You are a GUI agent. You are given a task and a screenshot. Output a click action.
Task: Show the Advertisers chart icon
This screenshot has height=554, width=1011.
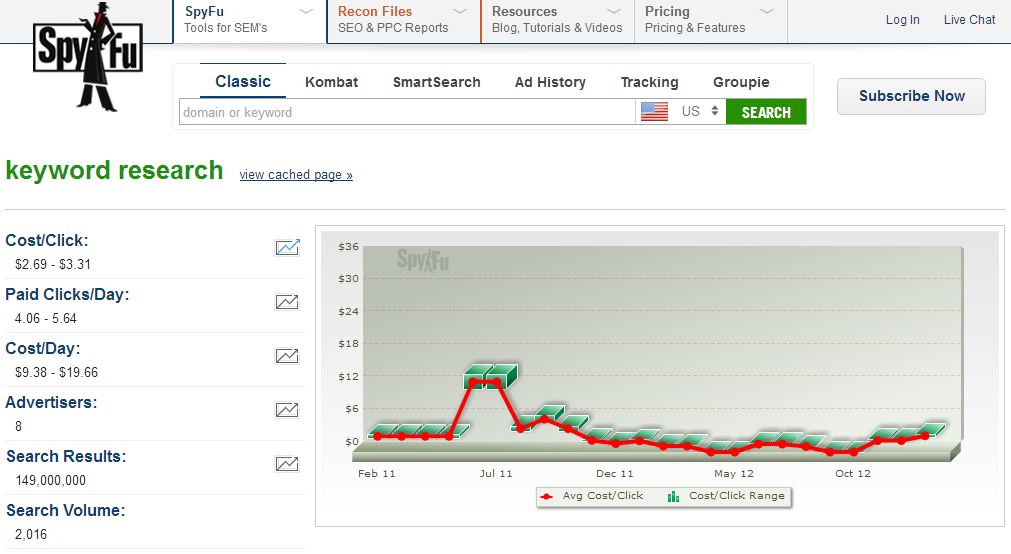tap(287, 409)
